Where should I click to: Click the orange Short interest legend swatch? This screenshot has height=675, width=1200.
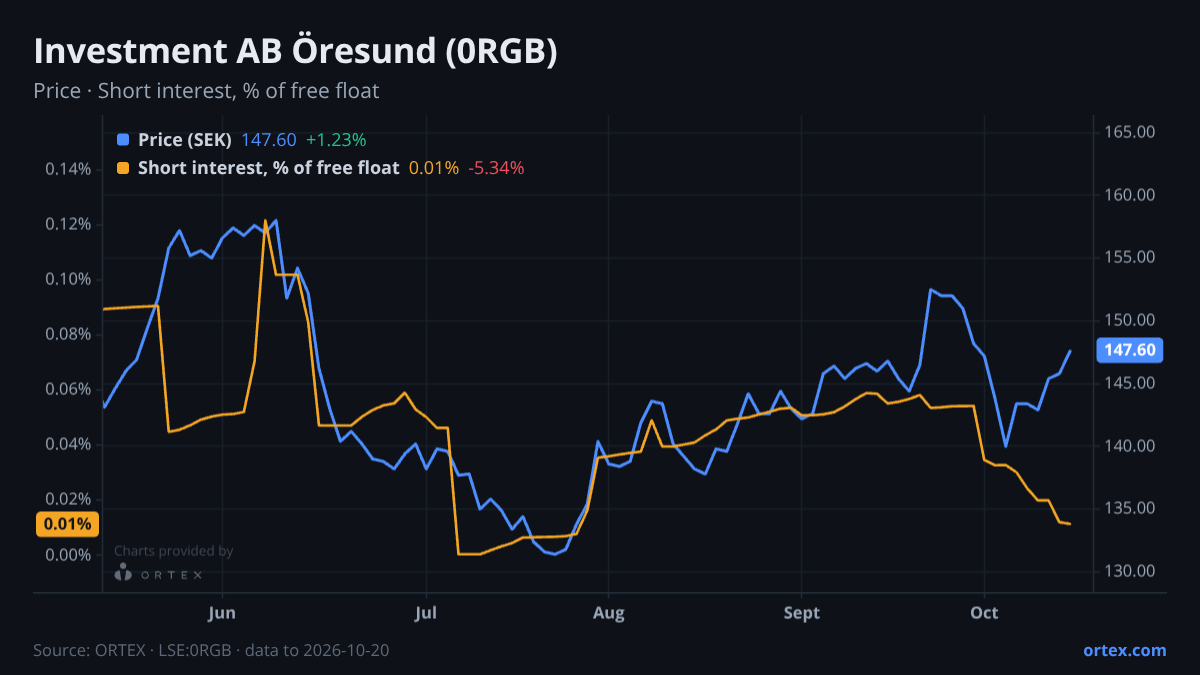click(123, 168)
